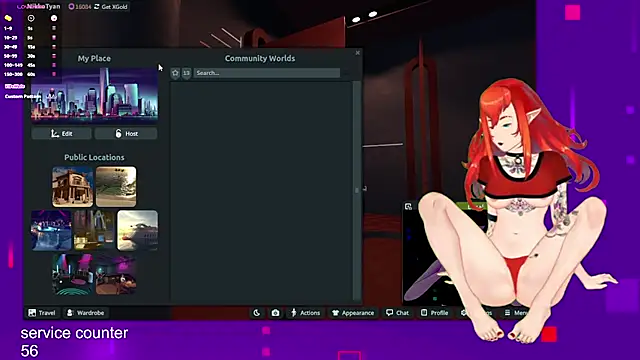Viewport: 640px width, 360px height.
Task: Click the service counter text overlay
Action: coord(74,333)
